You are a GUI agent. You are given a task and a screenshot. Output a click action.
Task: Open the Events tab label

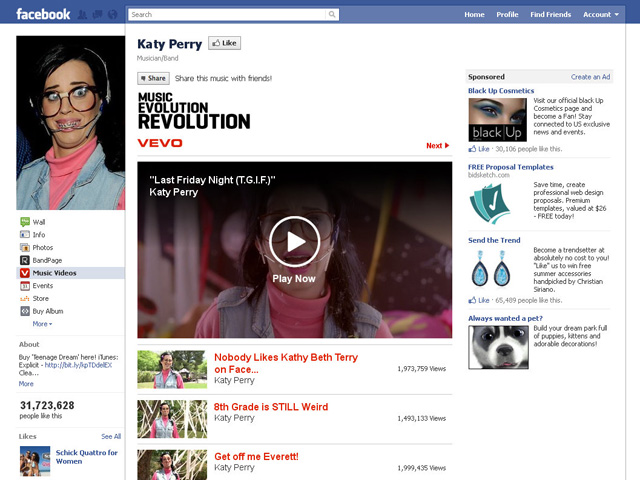click(43, 286)
